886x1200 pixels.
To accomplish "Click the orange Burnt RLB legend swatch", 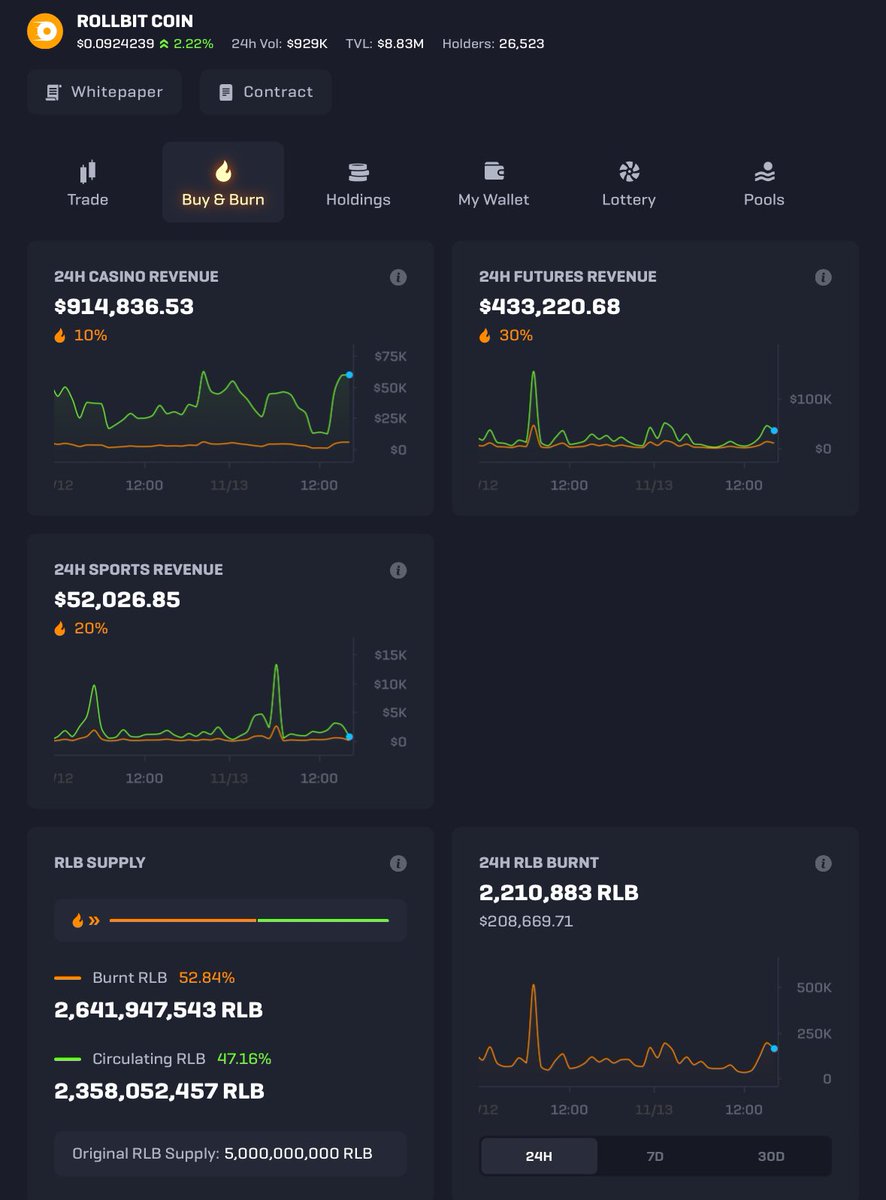I will (x=67, y=978).
